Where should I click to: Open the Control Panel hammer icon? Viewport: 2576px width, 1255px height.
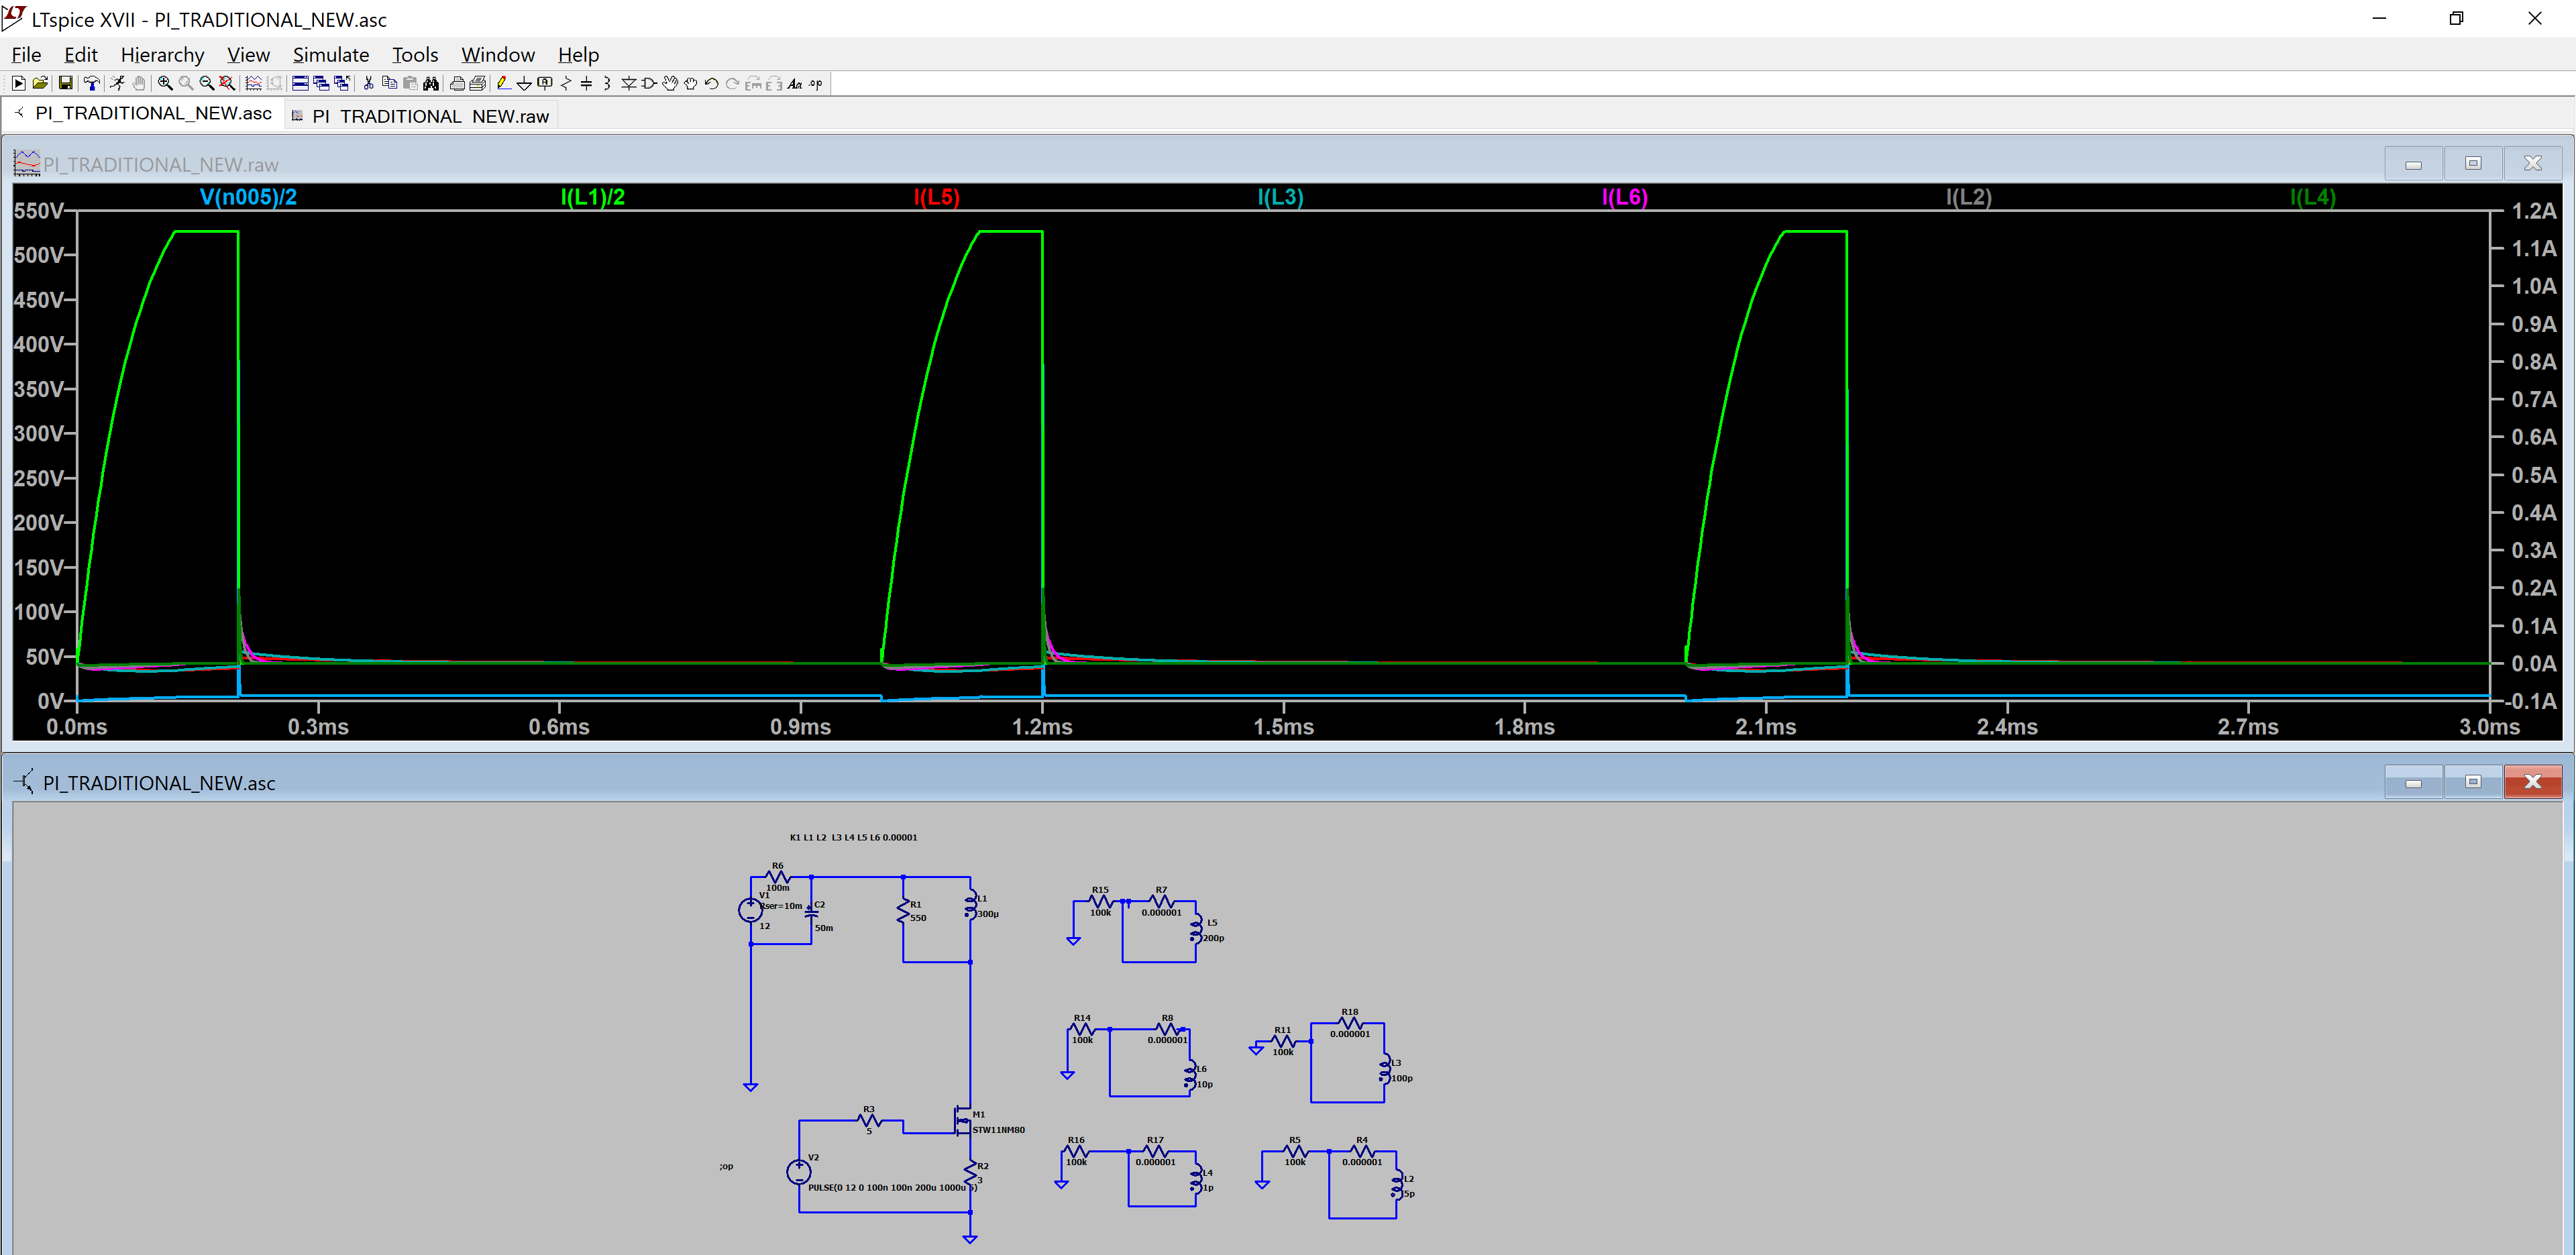coord(92,84)
